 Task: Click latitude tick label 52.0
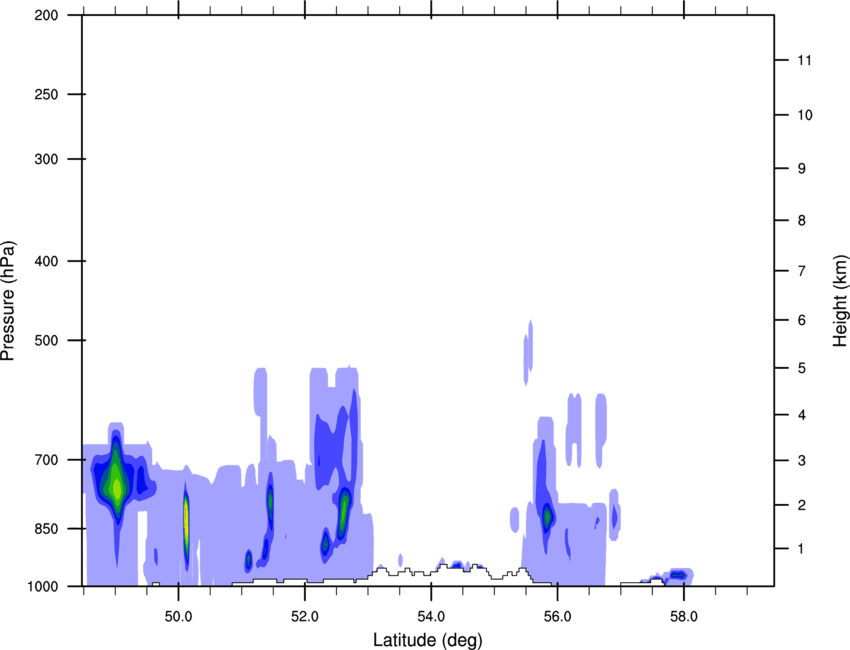tap(305, 617)
